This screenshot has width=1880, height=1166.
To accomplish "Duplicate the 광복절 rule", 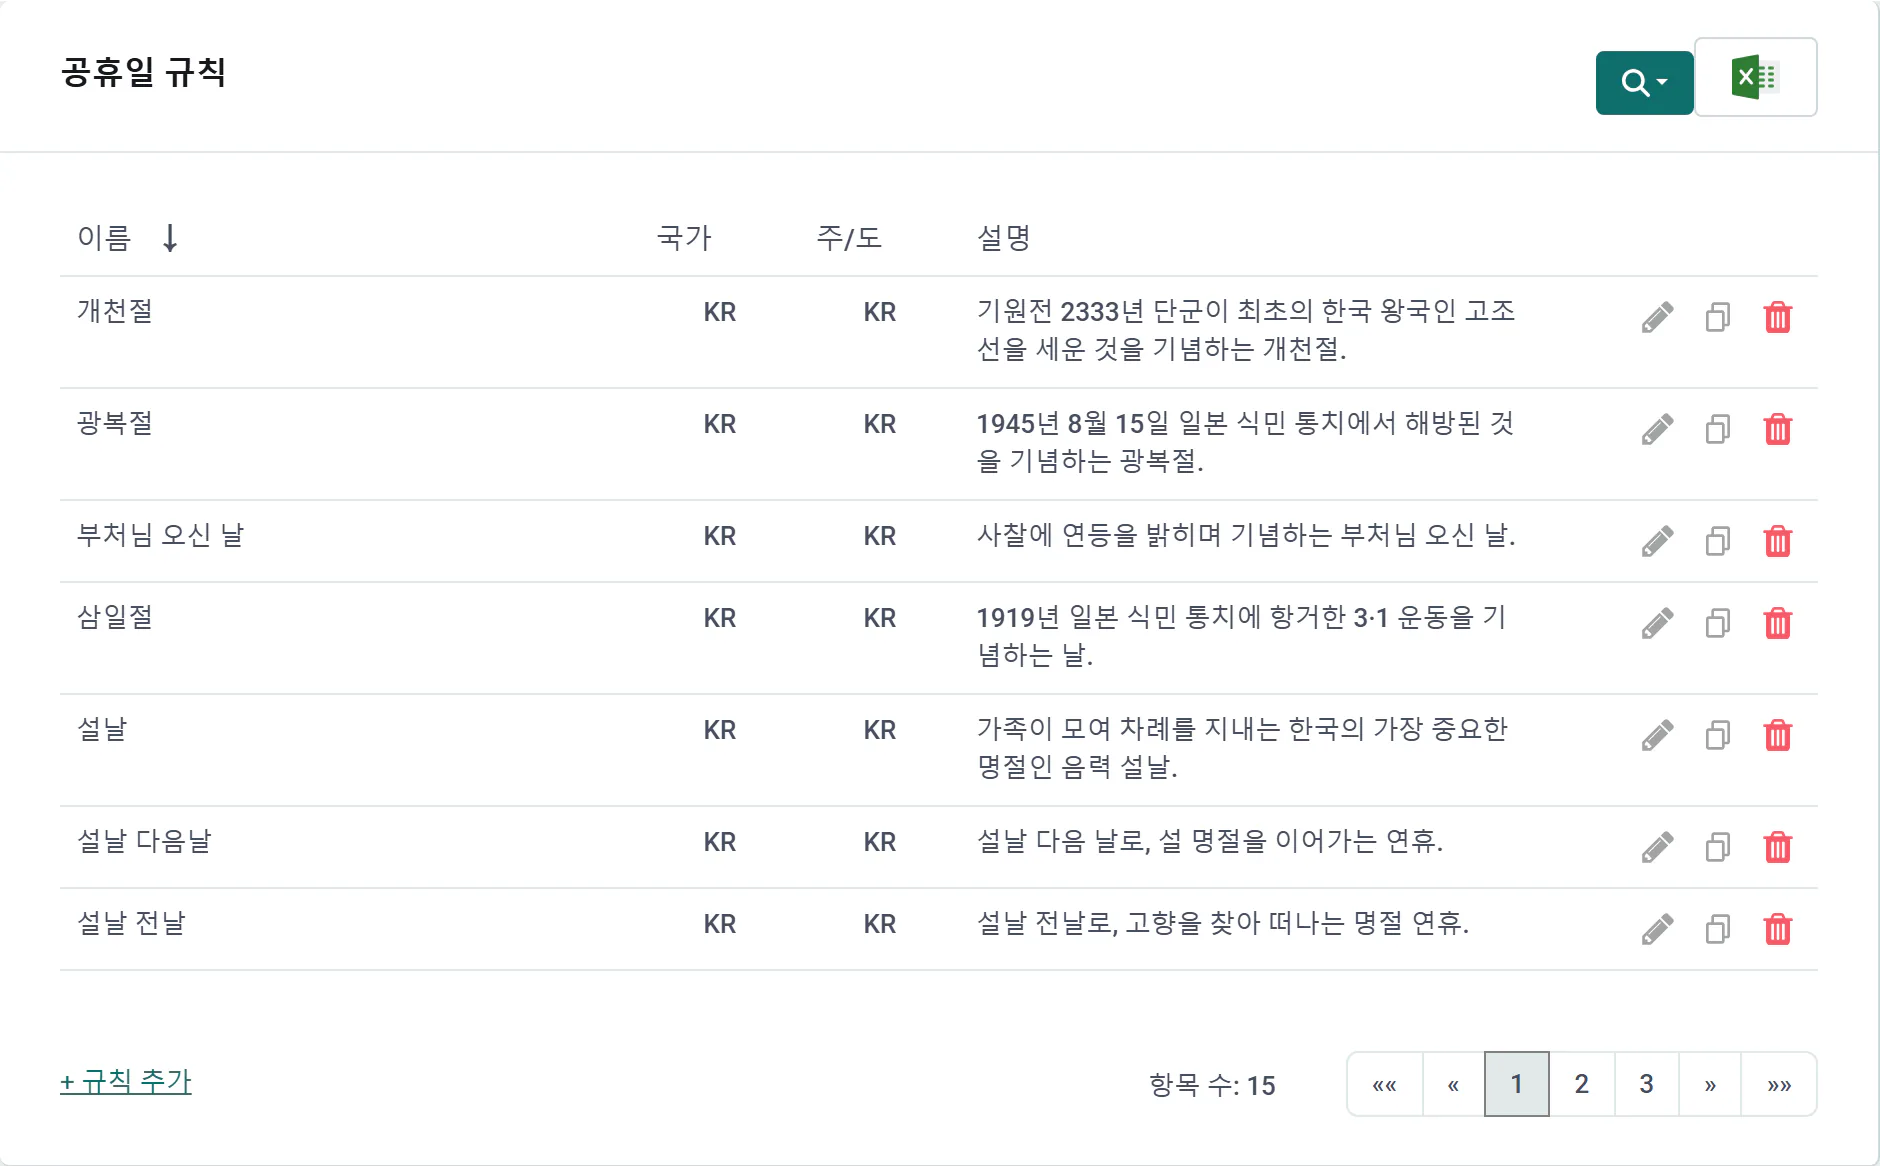I will coord(1718,429).
